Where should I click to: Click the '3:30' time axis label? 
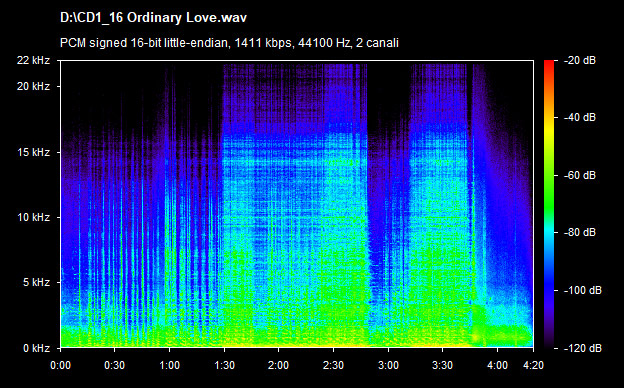(x=443, y=365)
